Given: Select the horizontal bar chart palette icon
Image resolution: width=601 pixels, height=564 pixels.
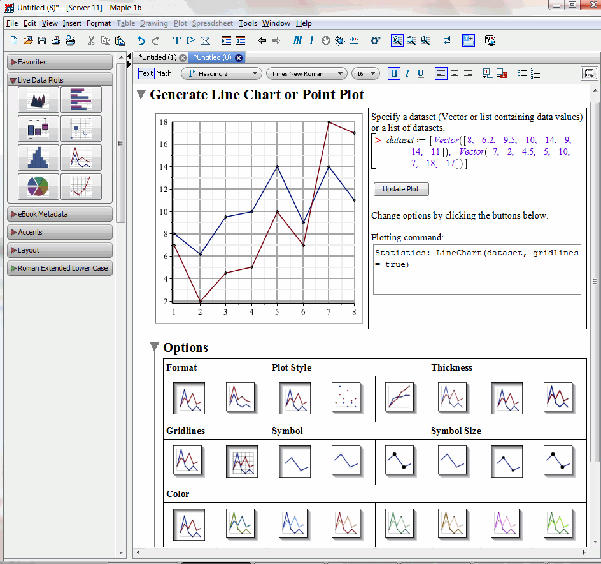Looking at the screenshot, I should tap(80, 100).
